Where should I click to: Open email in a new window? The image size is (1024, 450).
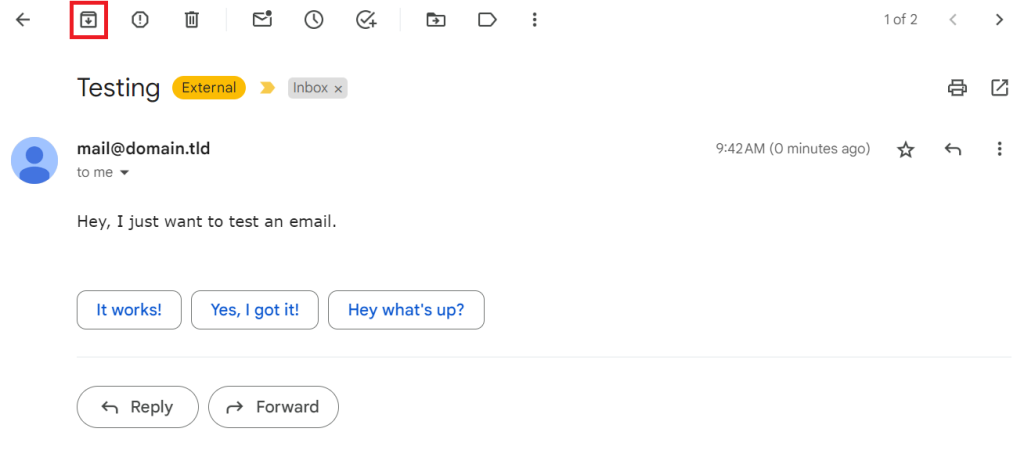point(999,88)
